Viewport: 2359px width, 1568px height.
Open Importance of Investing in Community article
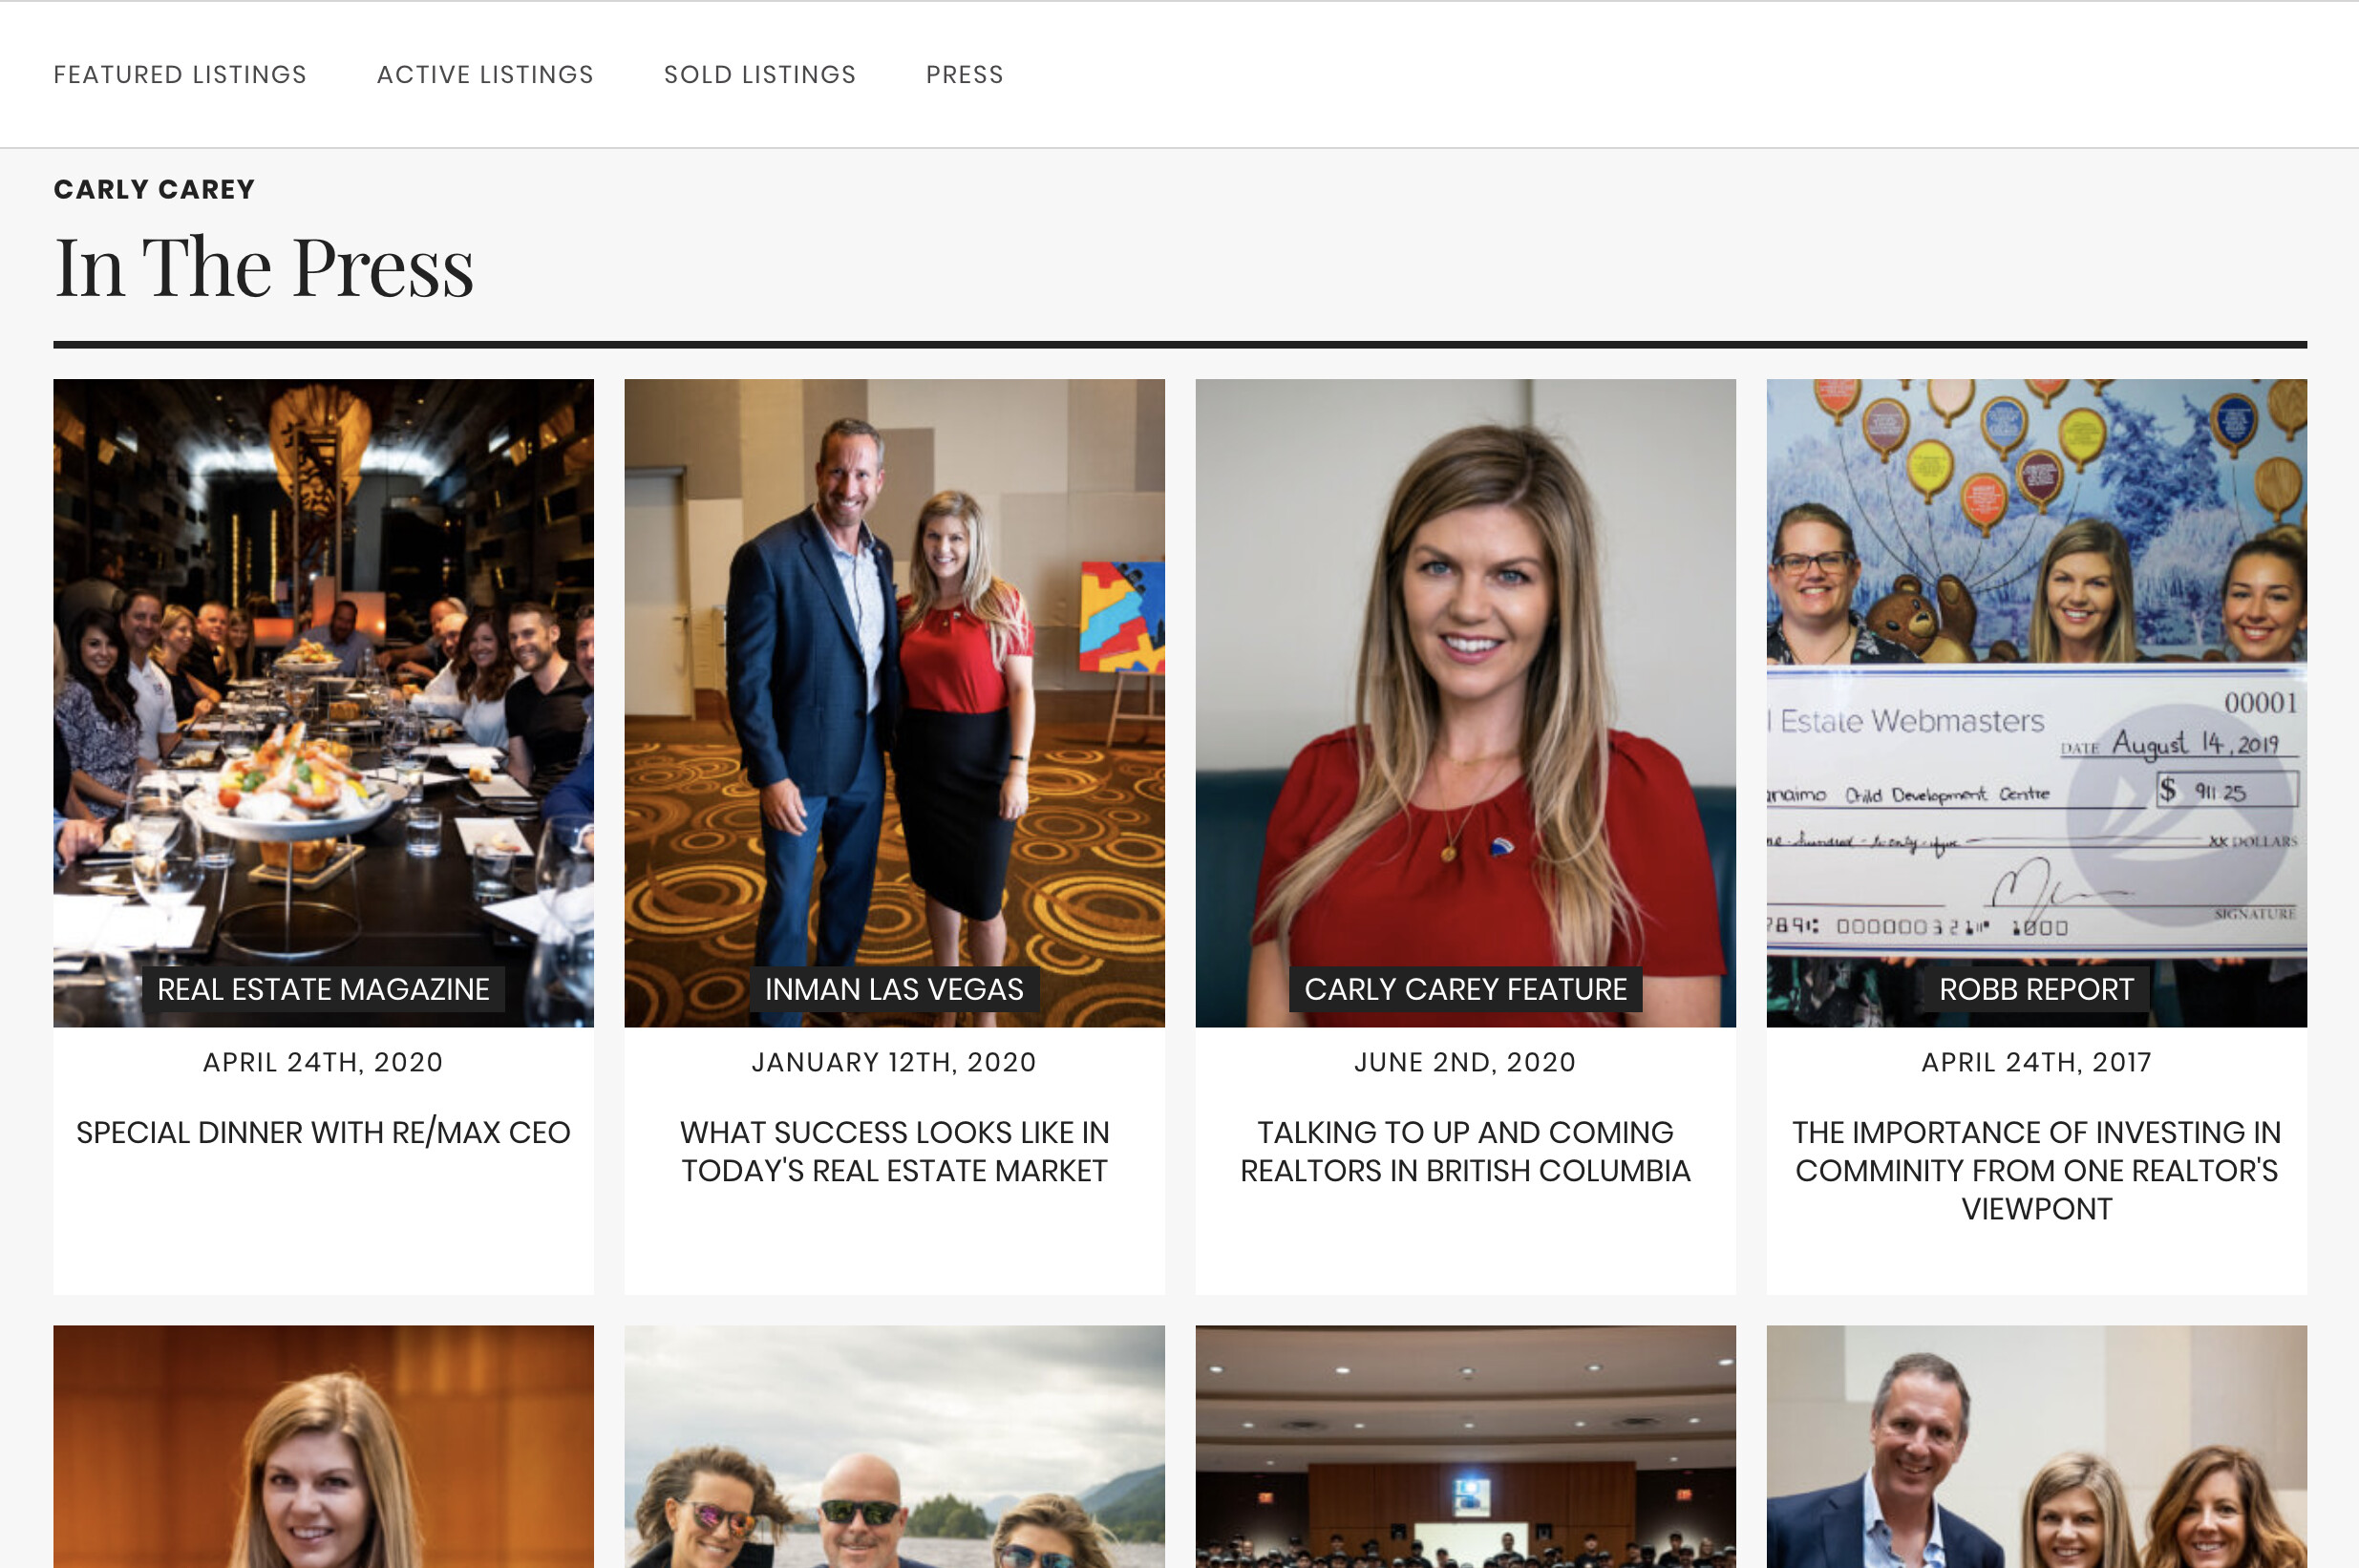point(2036,1170)
